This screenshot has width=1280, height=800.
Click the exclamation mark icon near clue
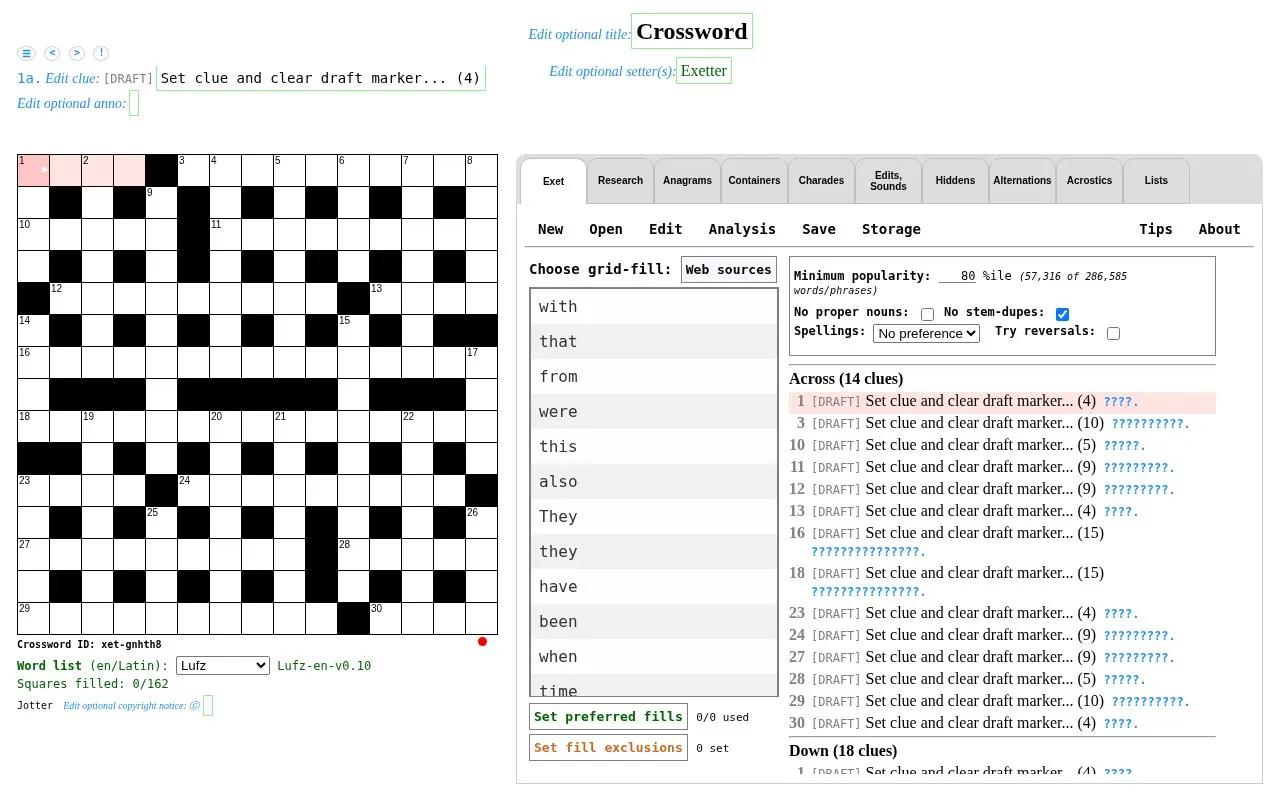101,53
